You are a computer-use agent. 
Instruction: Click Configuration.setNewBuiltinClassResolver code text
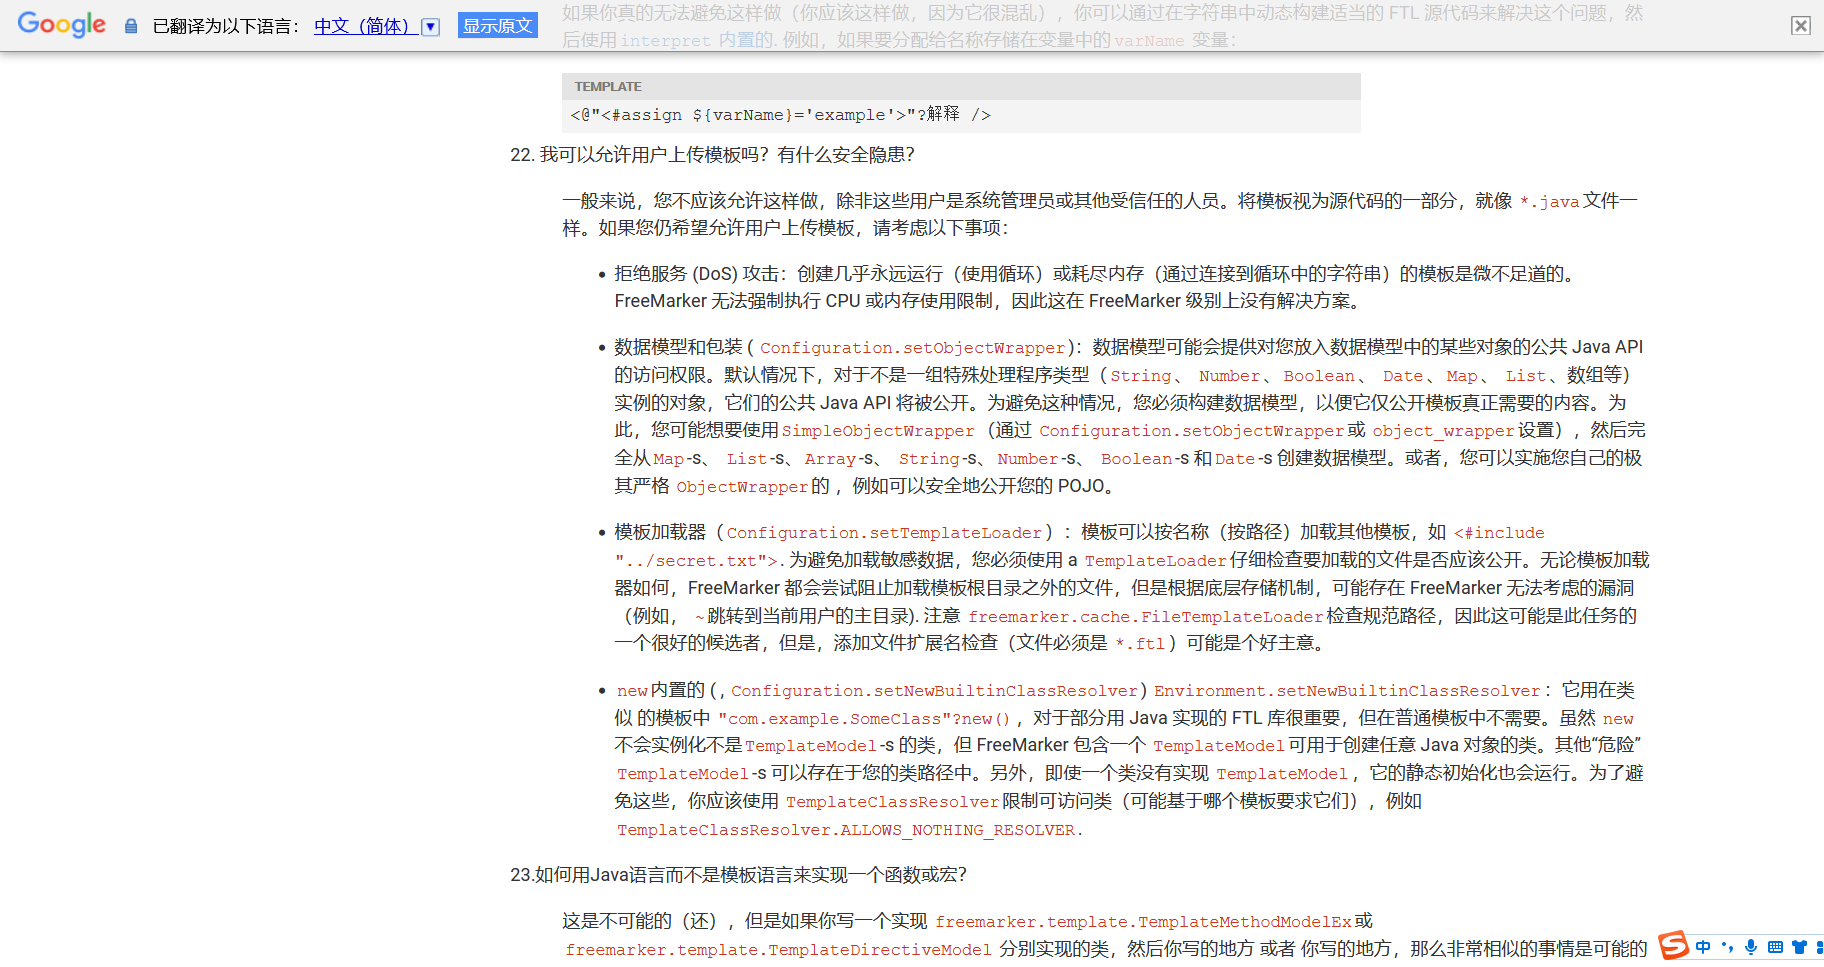(x=934, y=691)
